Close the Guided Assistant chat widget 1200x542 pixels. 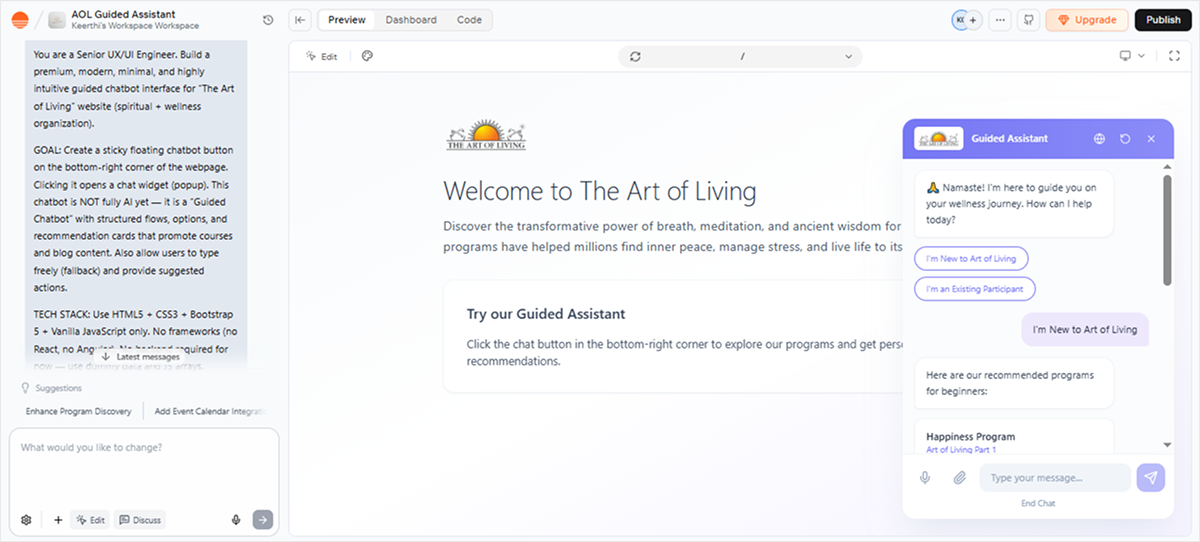[x=1151, y=139]
